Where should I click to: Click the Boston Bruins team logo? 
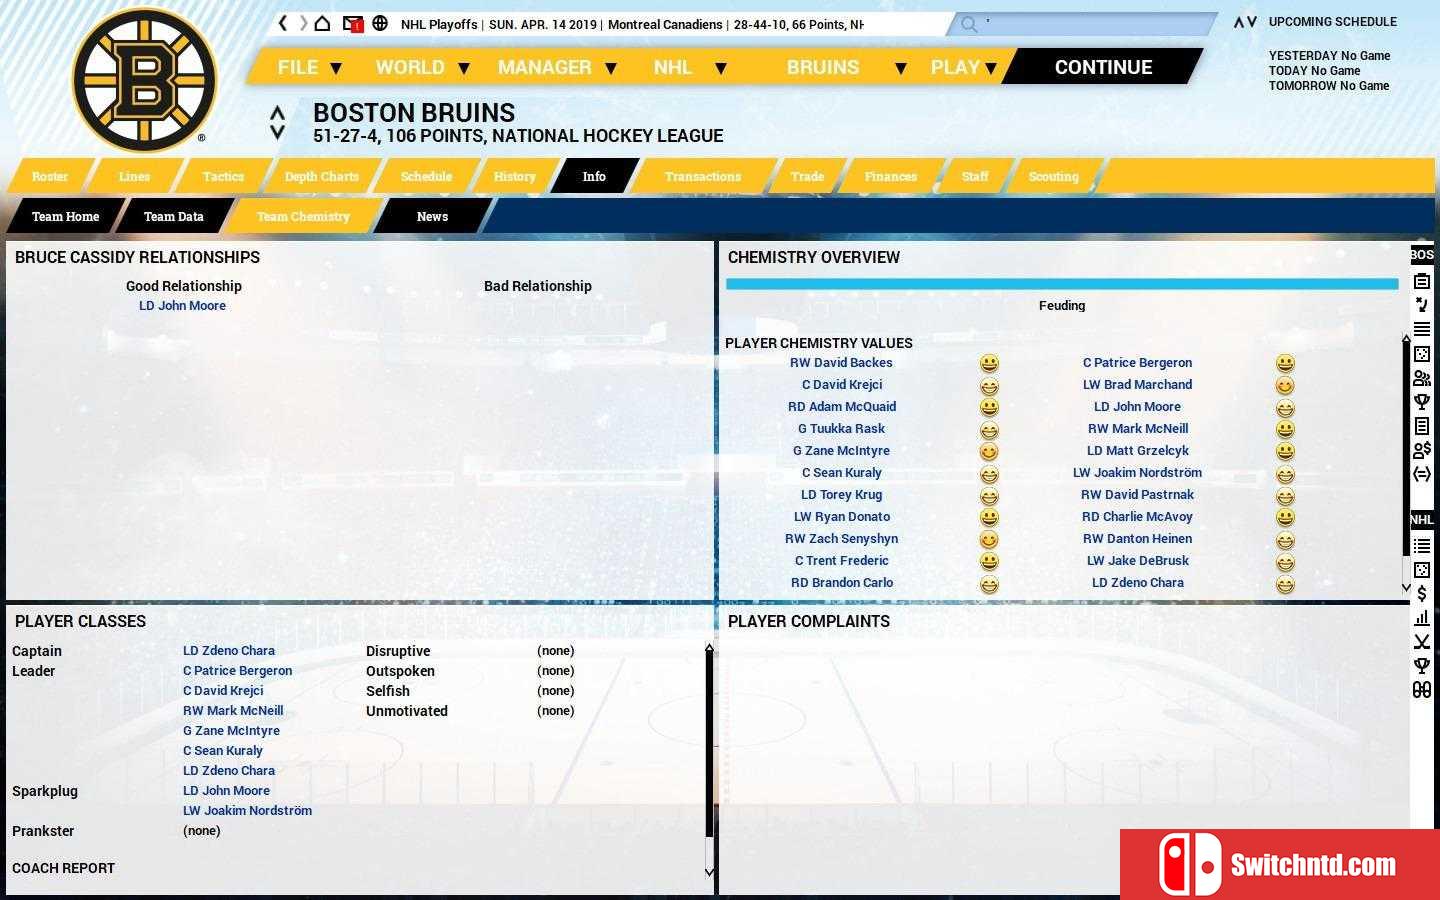click(145, 81)
